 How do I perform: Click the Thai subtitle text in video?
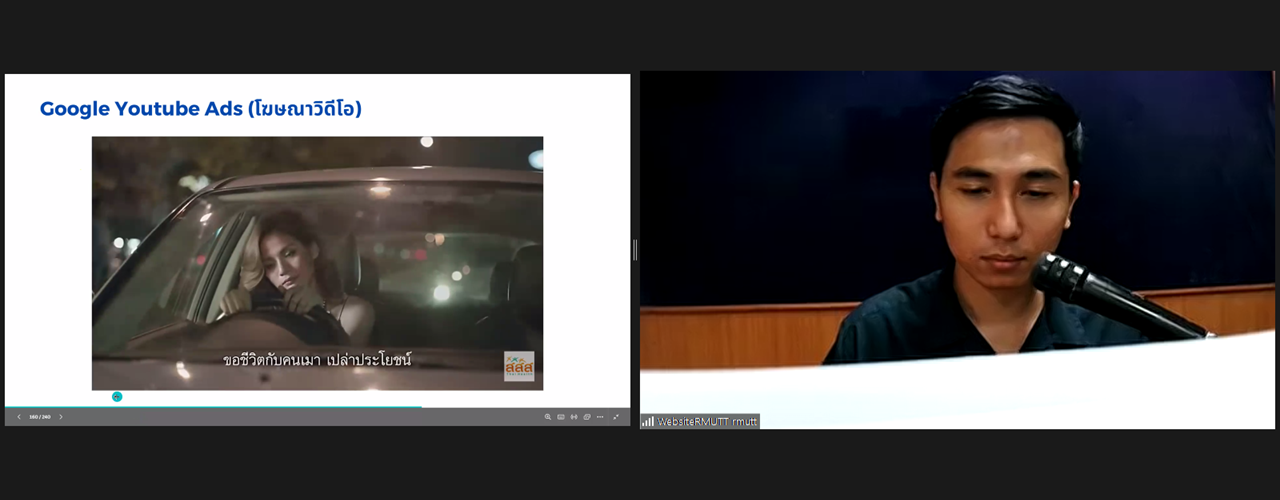[317, 359]
